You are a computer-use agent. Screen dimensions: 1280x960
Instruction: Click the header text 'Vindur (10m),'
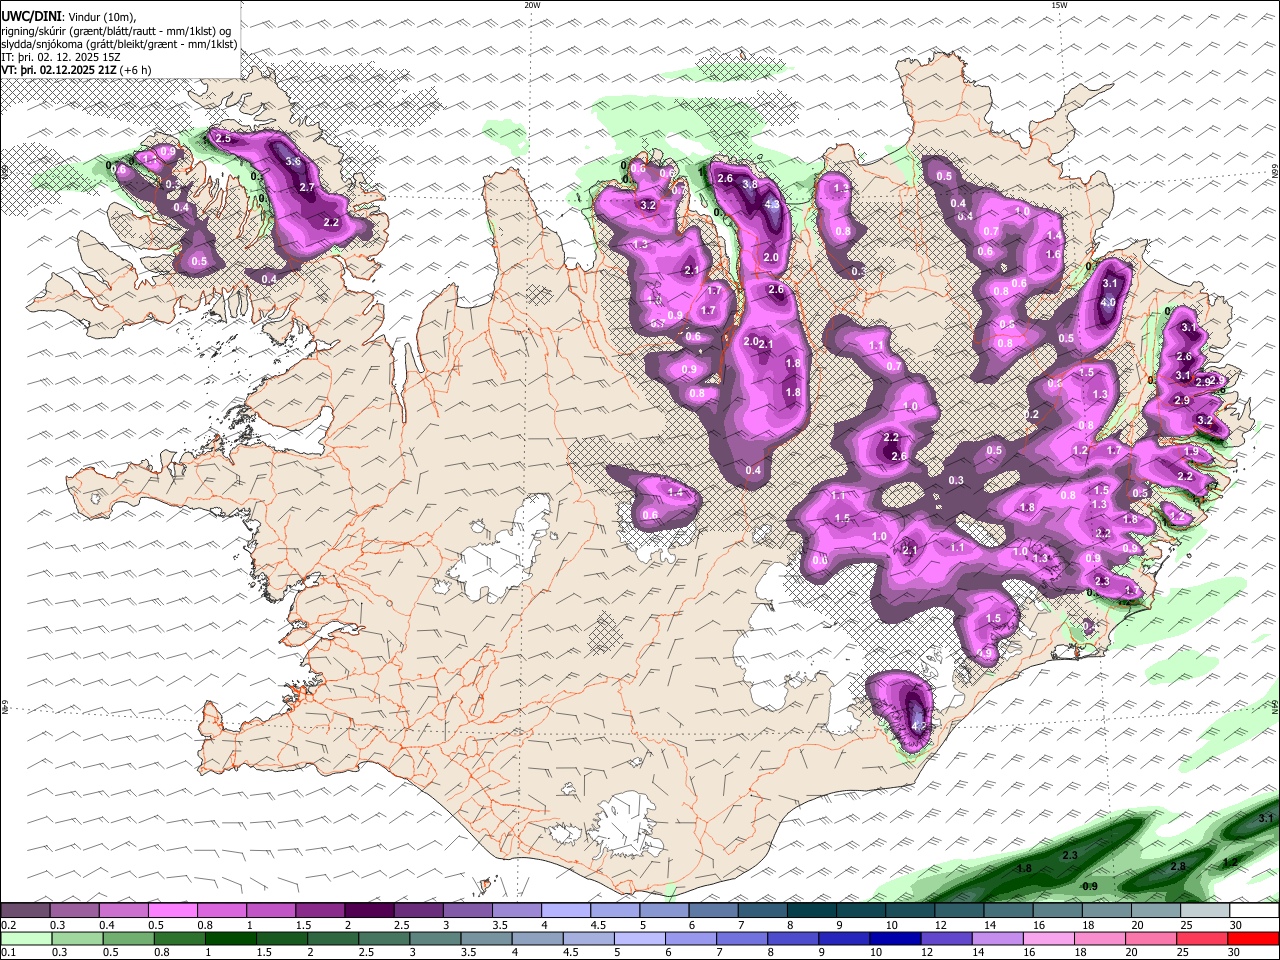[x=100, y=17]
